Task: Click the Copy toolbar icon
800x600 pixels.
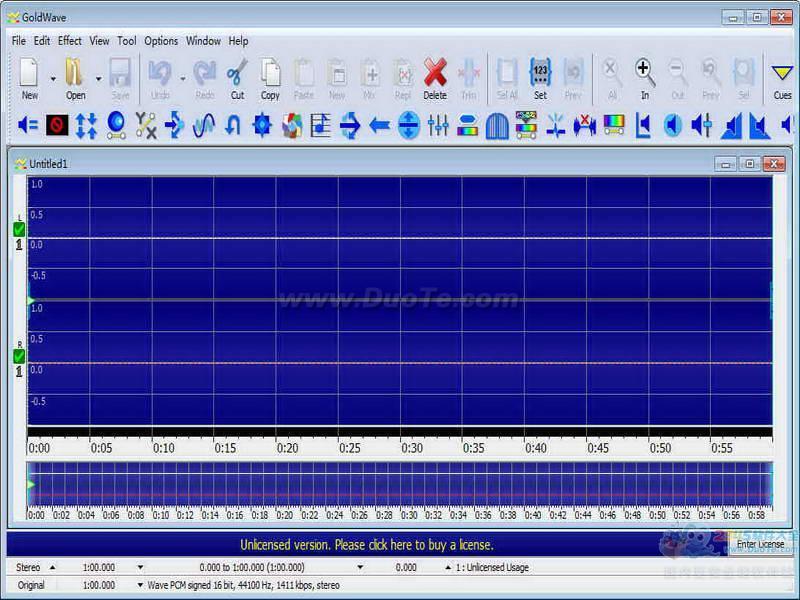Action: coord(270,78)
